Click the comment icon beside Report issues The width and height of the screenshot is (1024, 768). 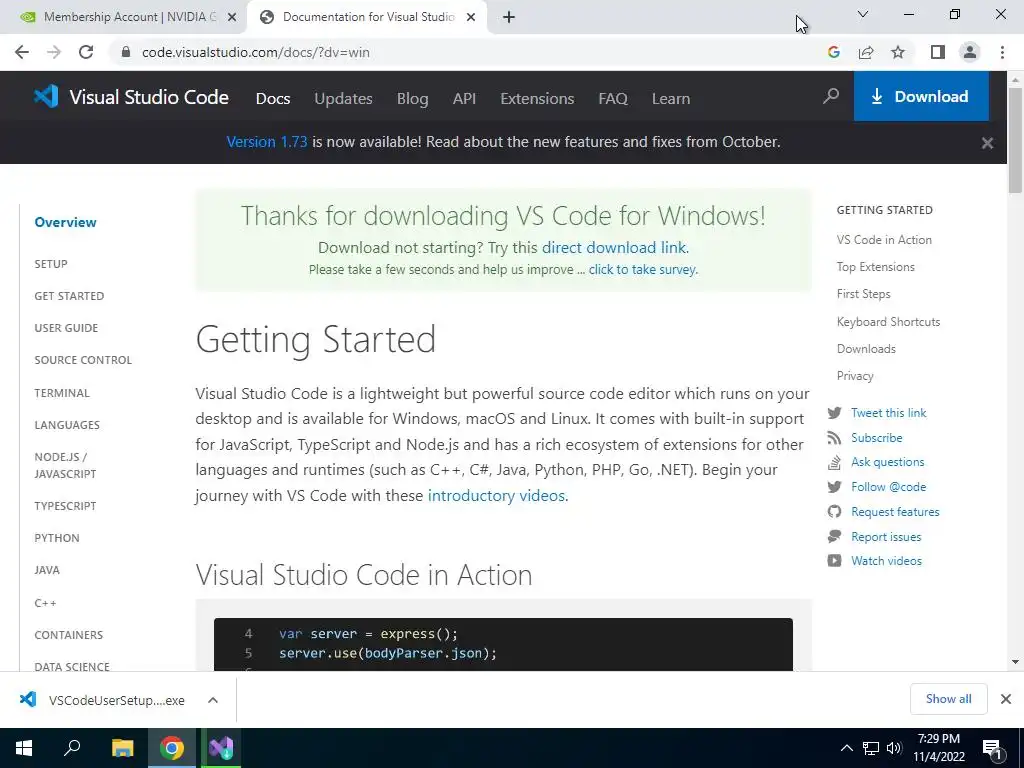coord(835,537)
